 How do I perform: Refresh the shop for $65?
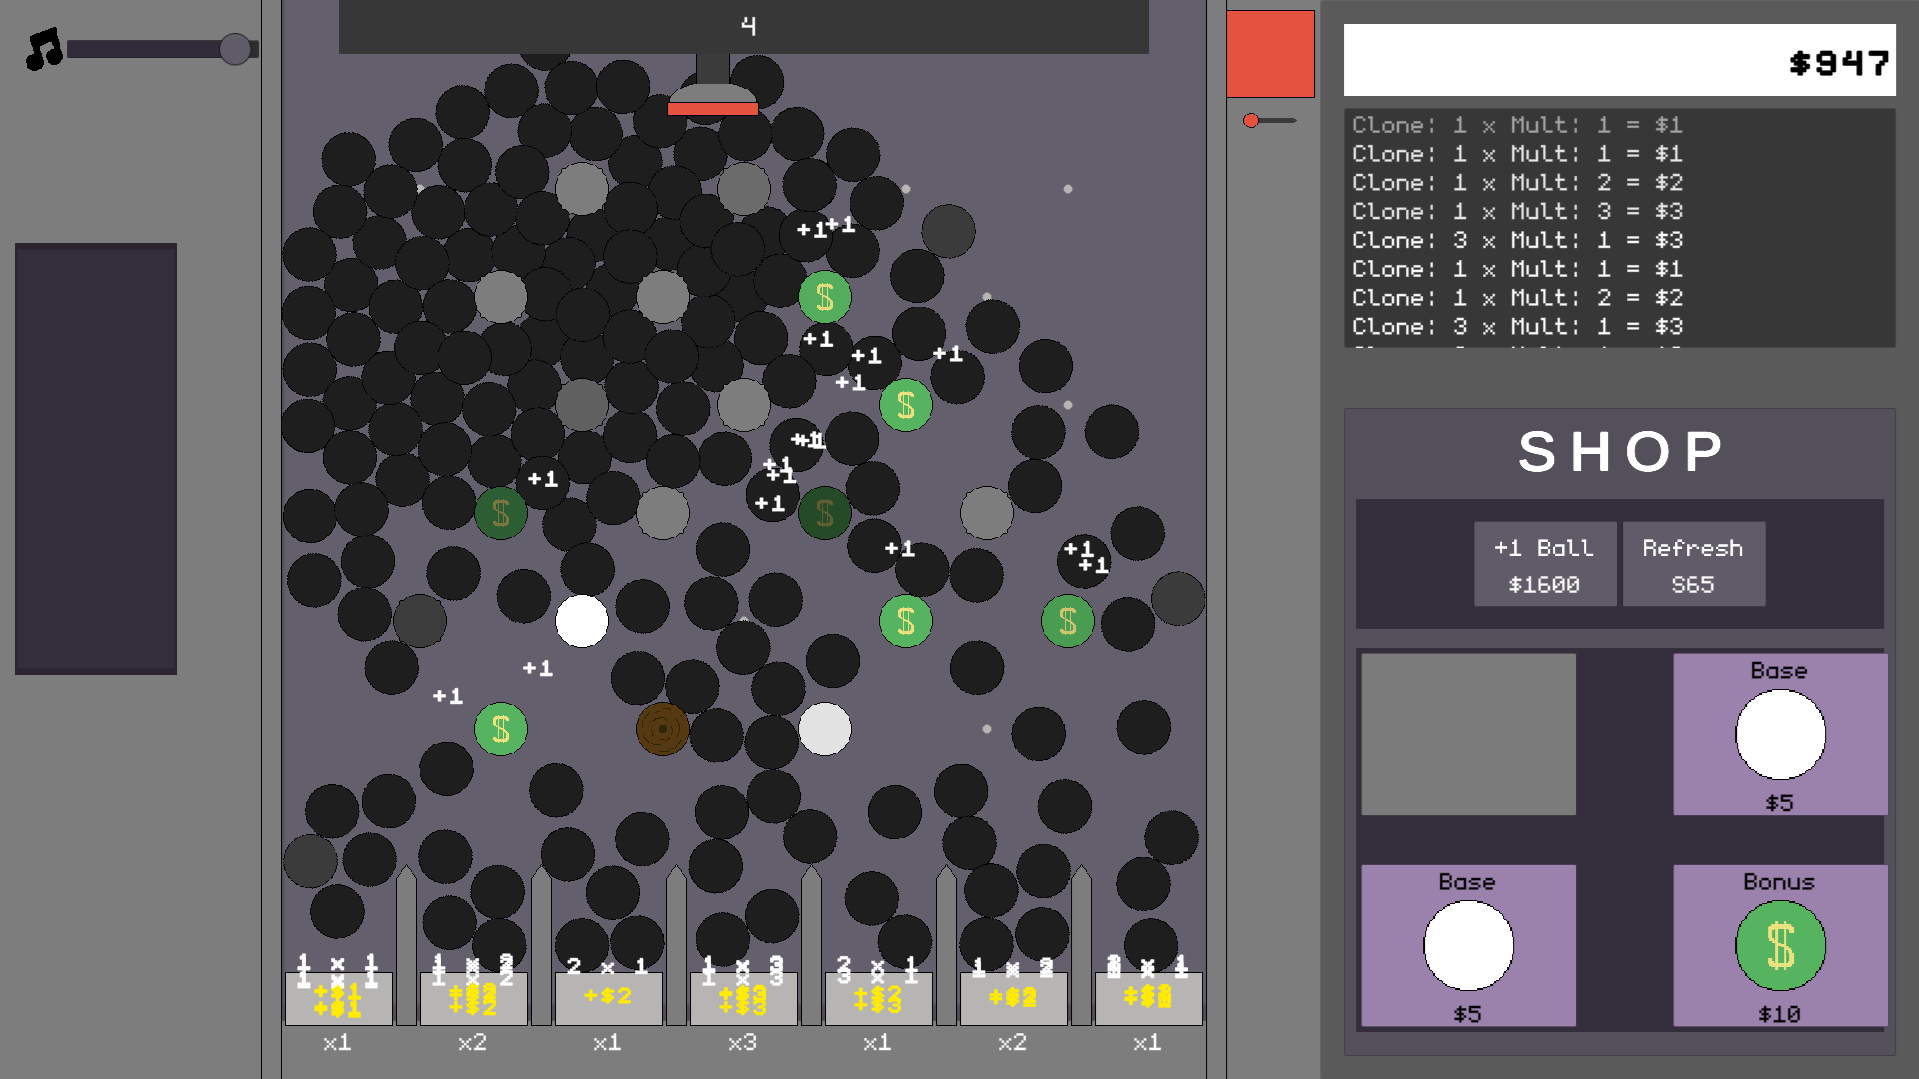tap(1693, 564)
